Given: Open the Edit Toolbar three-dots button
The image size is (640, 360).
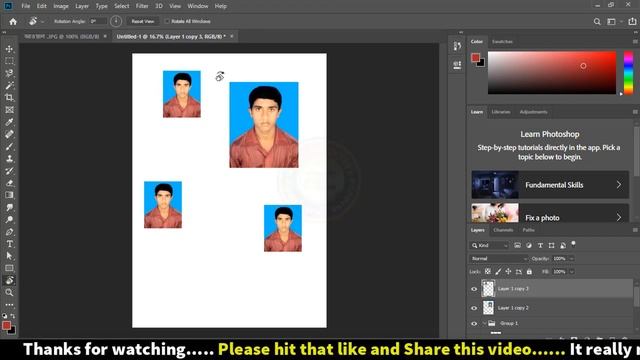Looking at the screenshot, I should [x=9, y=304].
